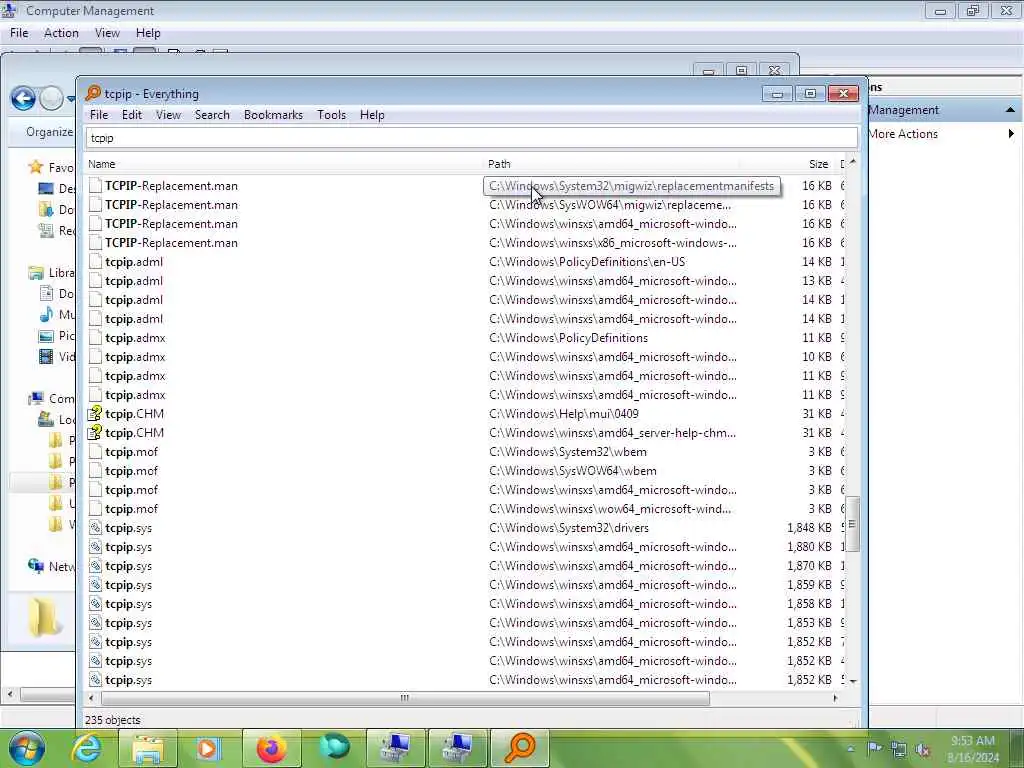Click the tcpip.CHM help file icon in Help\mui\0409
The width and height of the screenshot is (1024, 768).
pyautogui.click(x=95, y=414)
